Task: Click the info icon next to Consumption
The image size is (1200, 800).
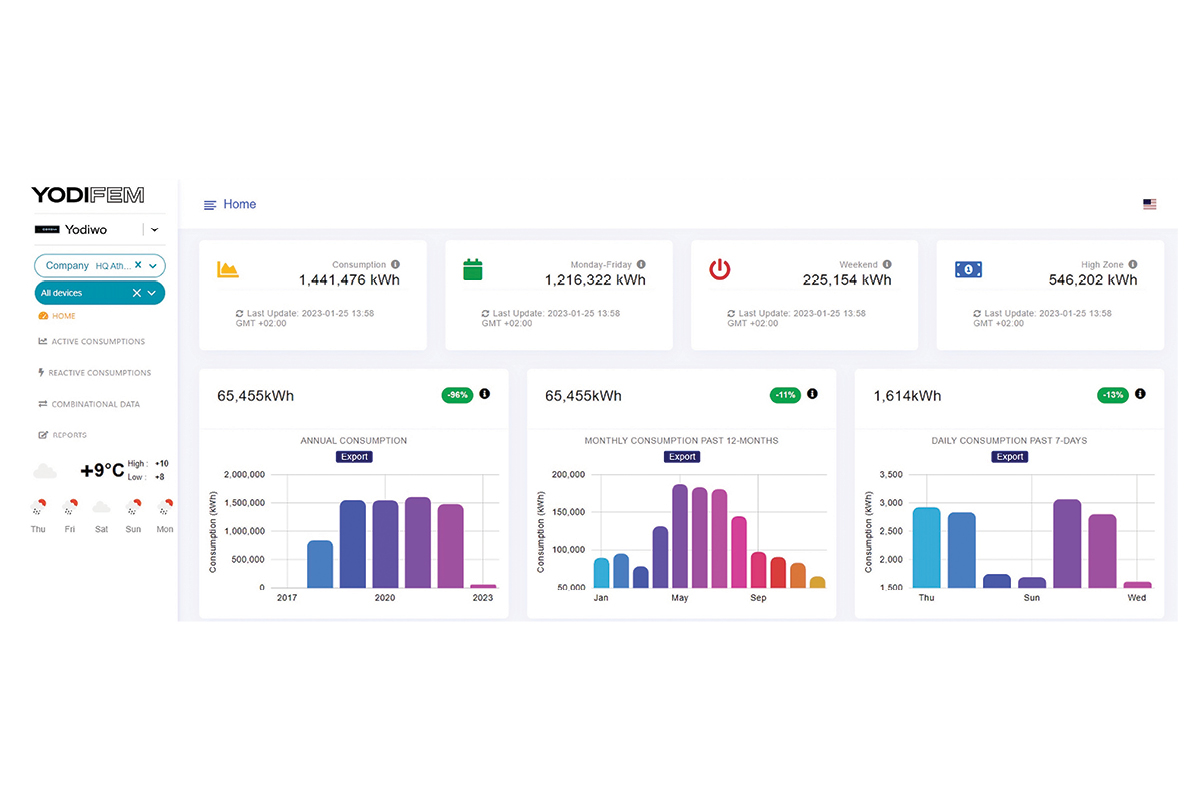Action: tap(395, 265)
